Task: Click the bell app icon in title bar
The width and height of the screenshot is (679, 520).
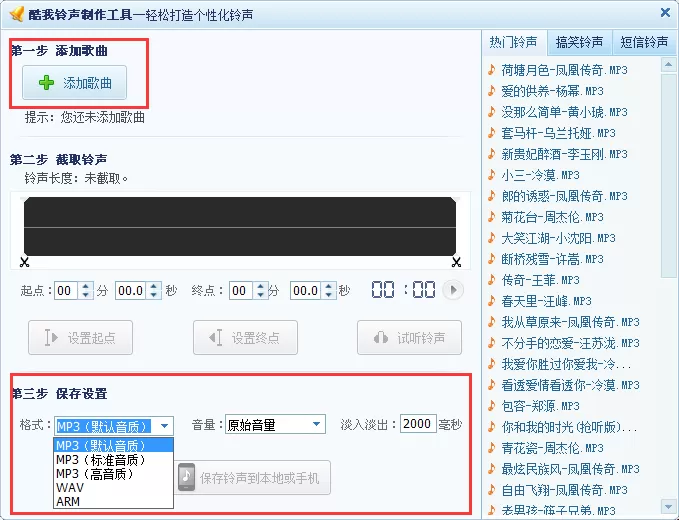Action: [x=16, y=14]
